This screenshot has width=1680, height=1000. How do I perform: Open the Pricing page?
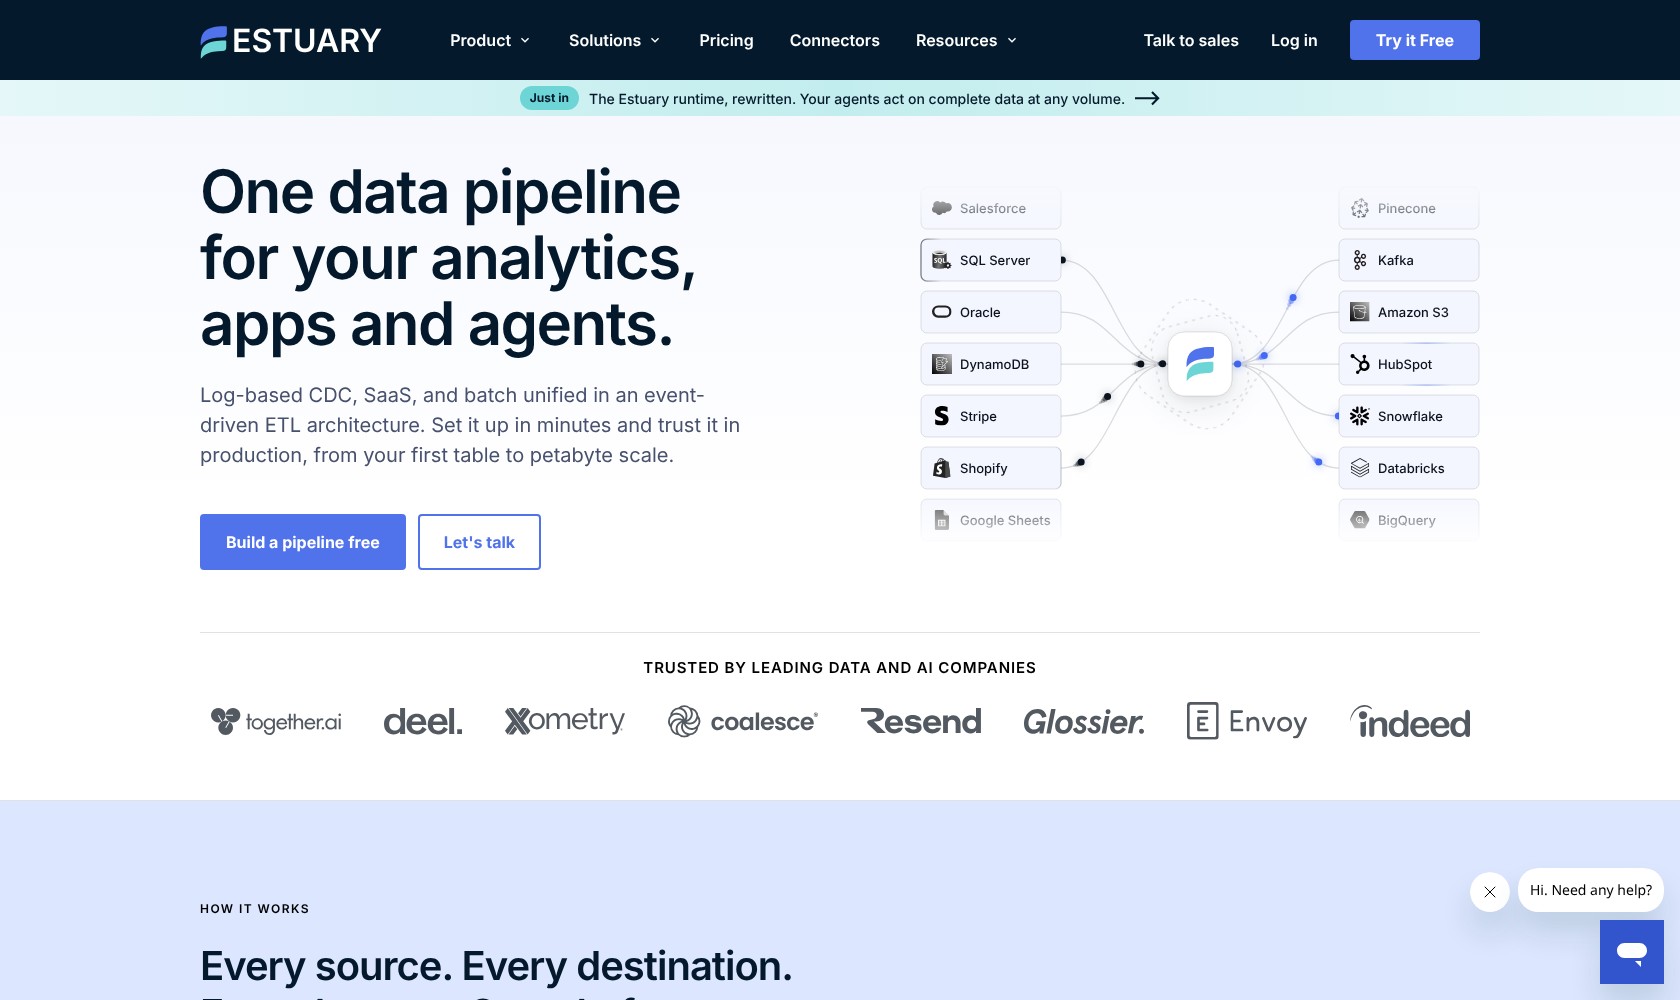(726, 41)
